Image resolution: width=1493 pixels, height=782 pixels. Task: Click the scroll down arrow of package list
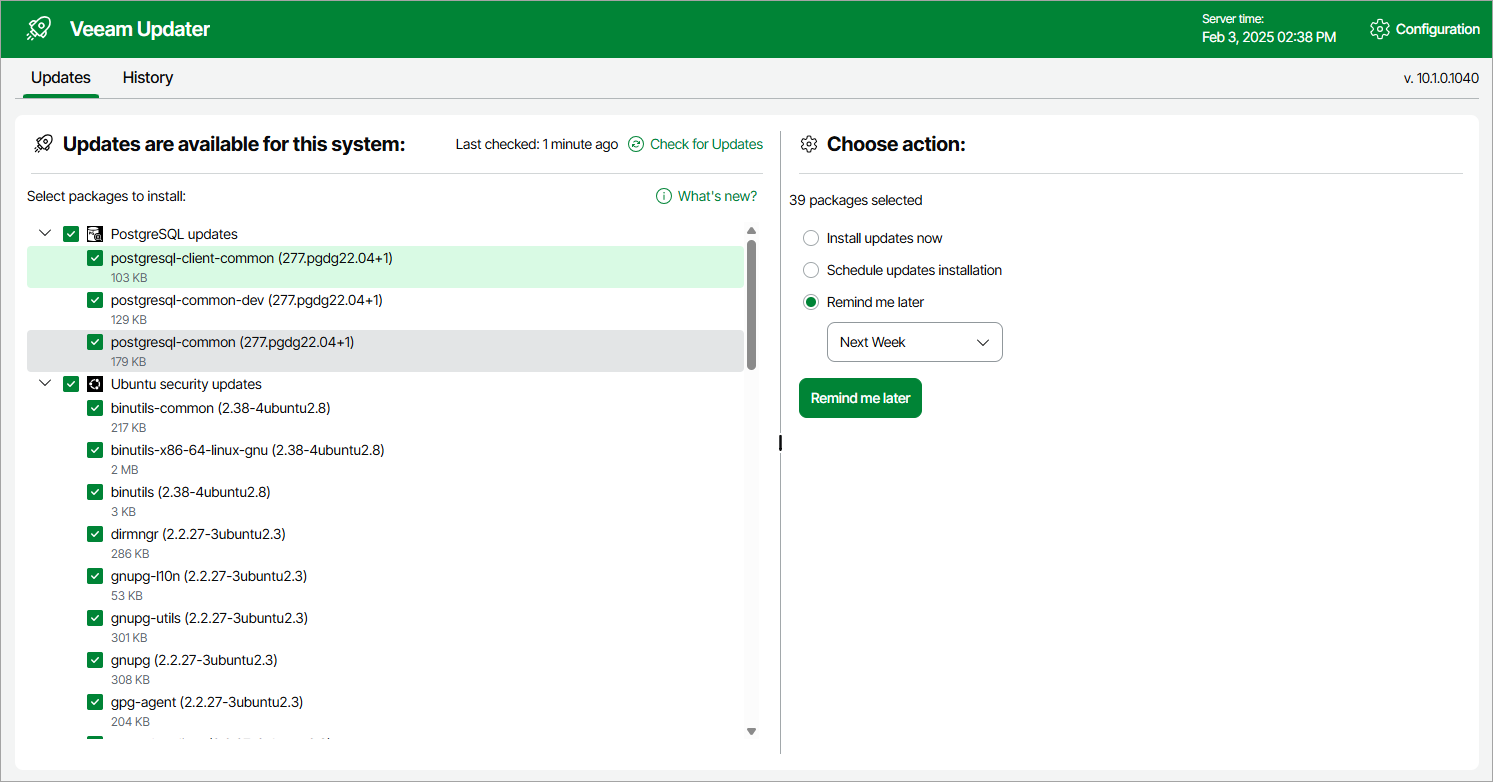751,732
